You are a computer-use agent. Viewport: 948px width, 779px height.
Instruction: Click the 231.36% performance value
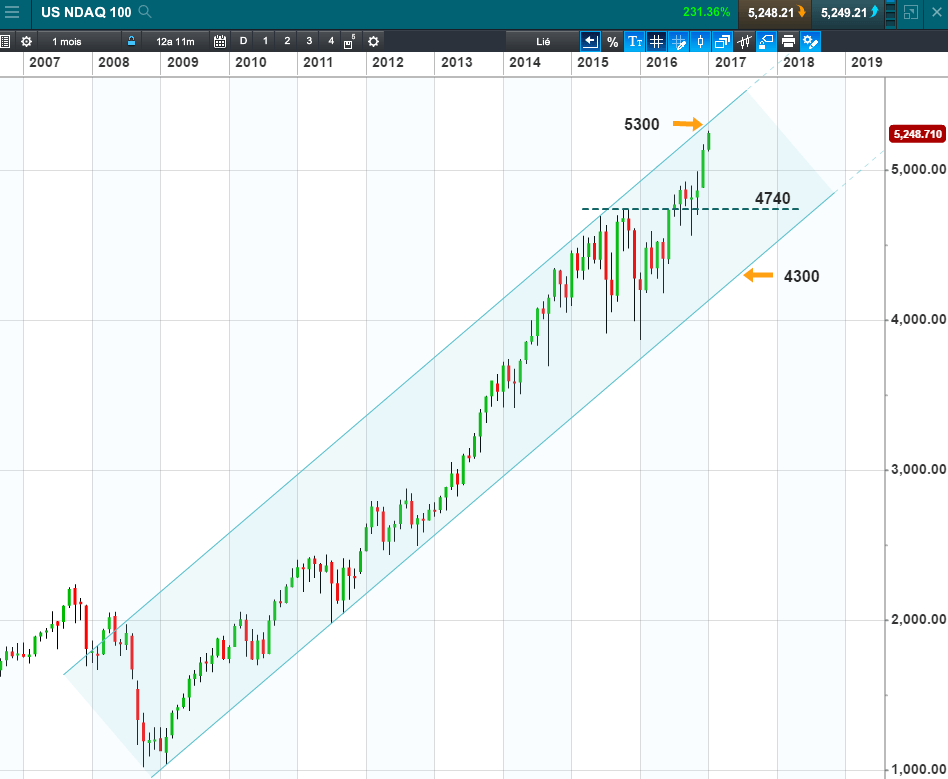(706, 12)
